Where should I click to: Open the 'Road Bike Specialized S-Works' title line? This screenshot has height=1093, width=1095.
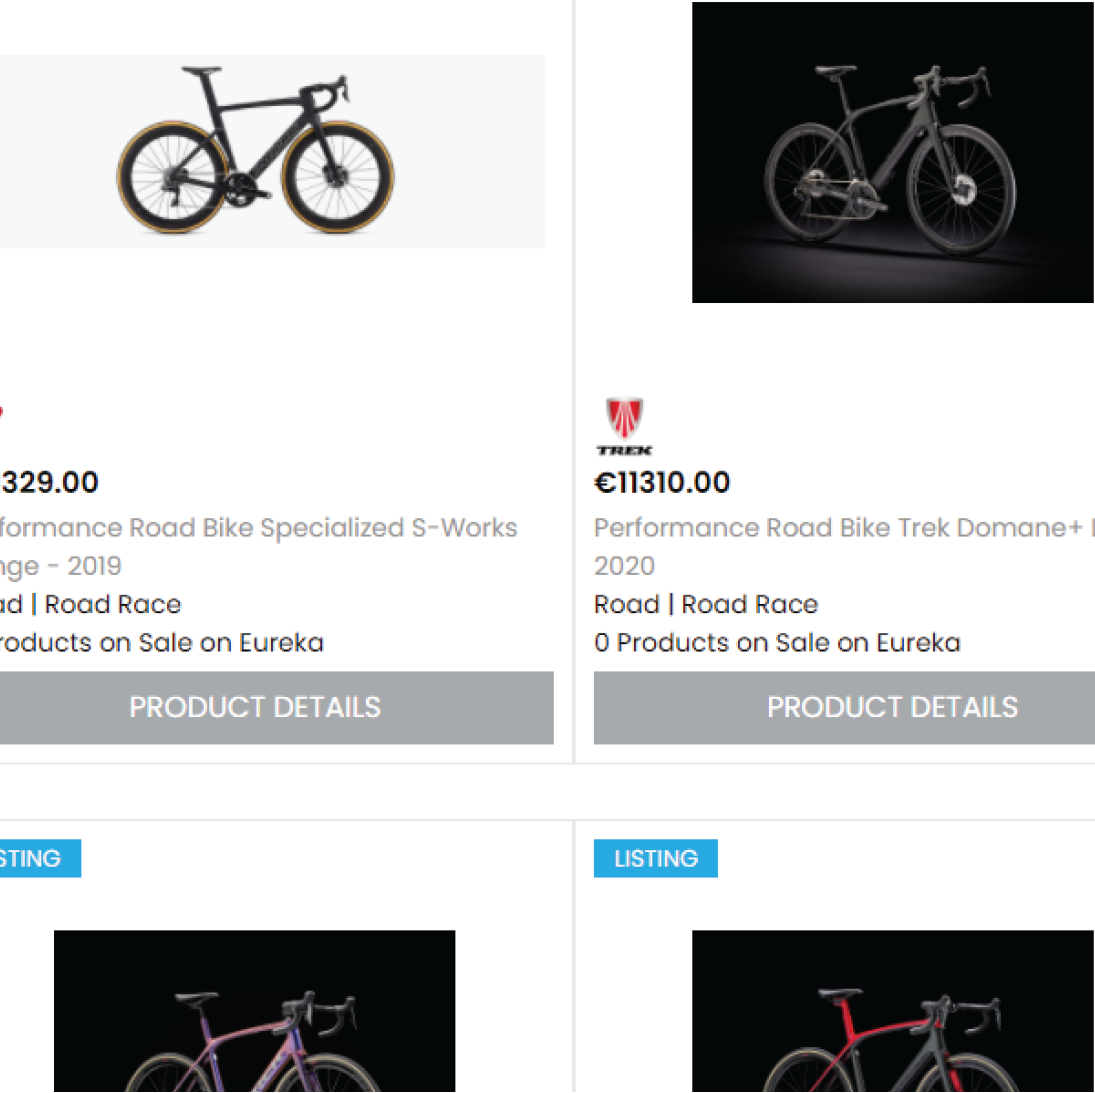[x=260, y=527]
